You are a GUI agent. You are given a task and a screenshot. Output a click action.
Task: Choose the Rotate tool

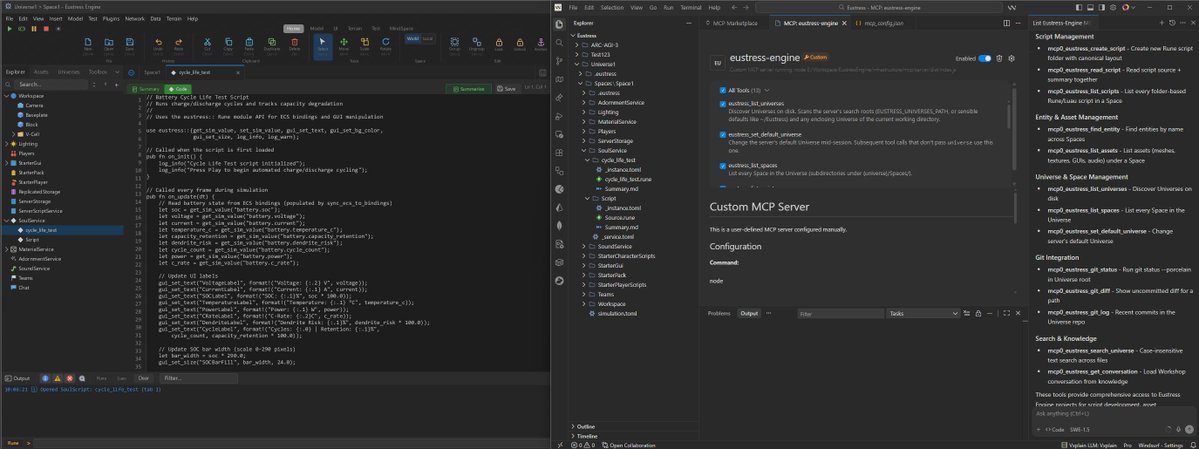pos(385,44)
